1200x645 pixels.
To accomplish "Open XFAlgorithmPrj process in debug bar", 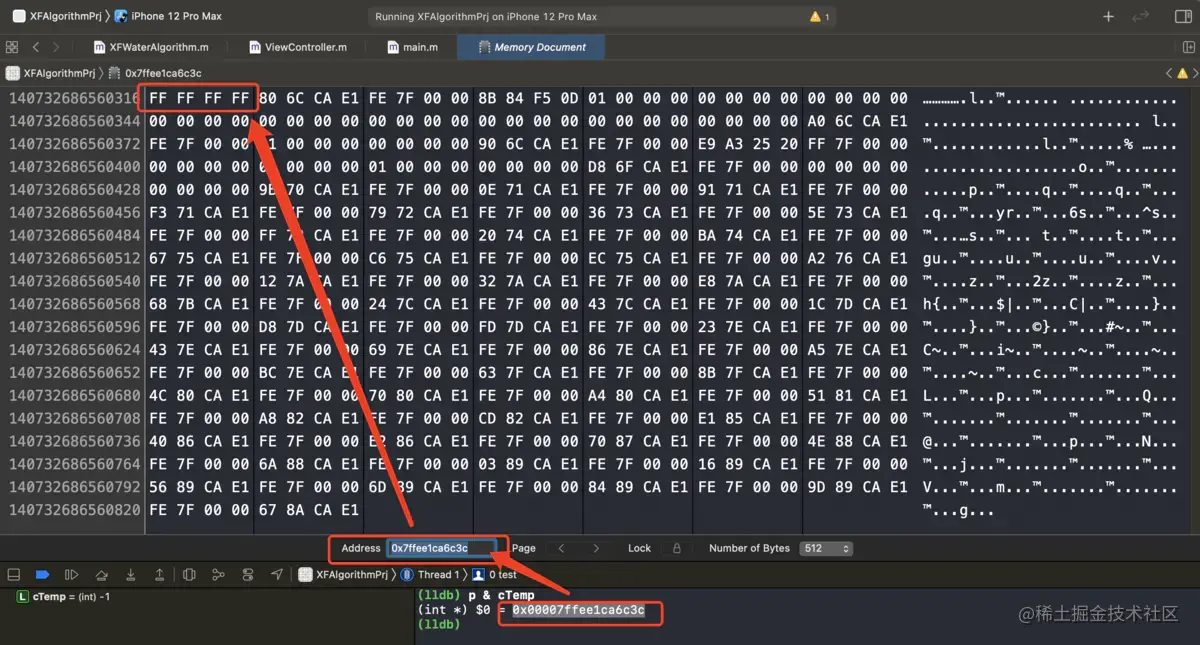I will 343,575.
